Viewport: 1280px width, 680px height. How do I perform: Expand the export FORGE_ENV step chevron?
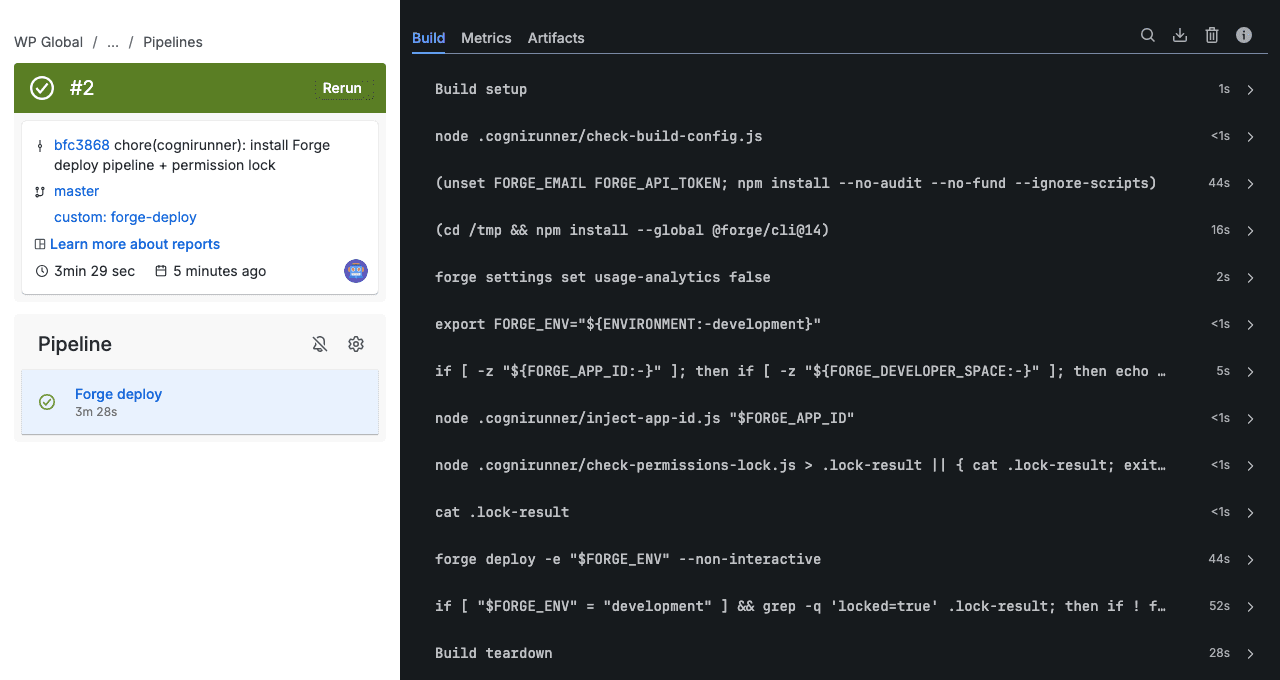pyautogui.click(x=1251, y=324)
